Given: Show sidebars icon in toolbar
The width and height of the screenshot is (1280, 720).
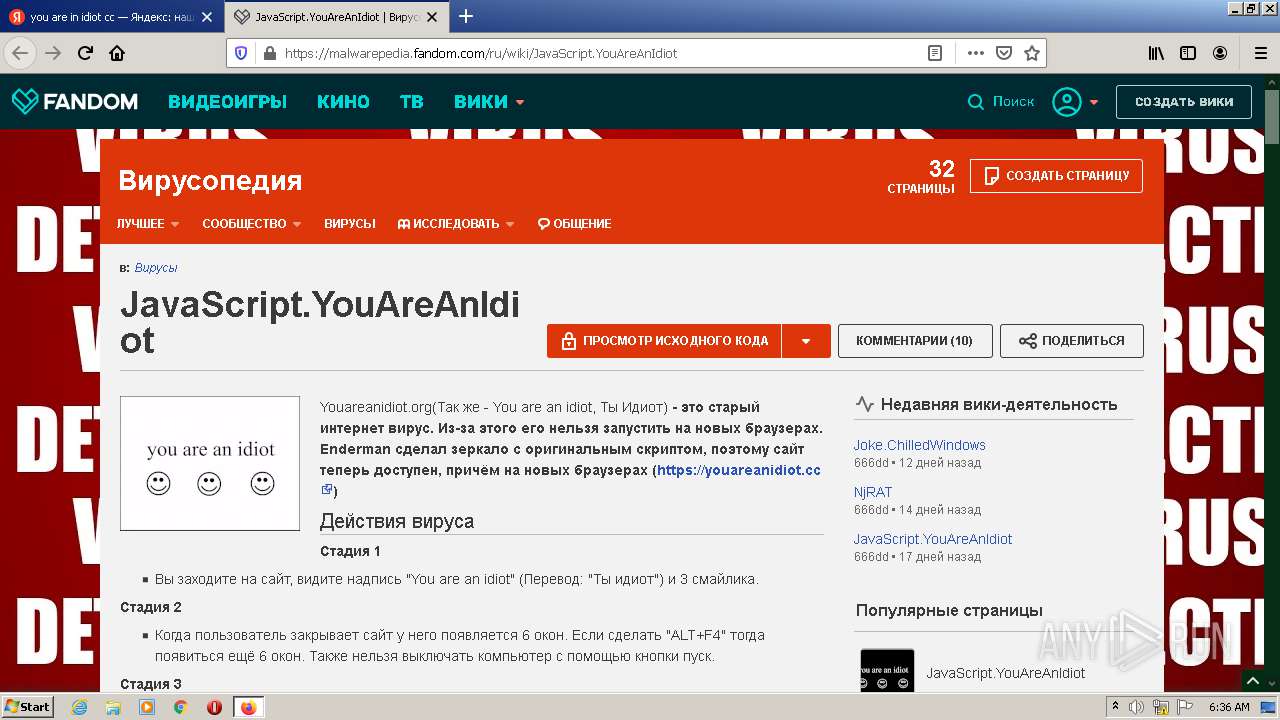Looking at the screenshot, I should click(1188, 53).
